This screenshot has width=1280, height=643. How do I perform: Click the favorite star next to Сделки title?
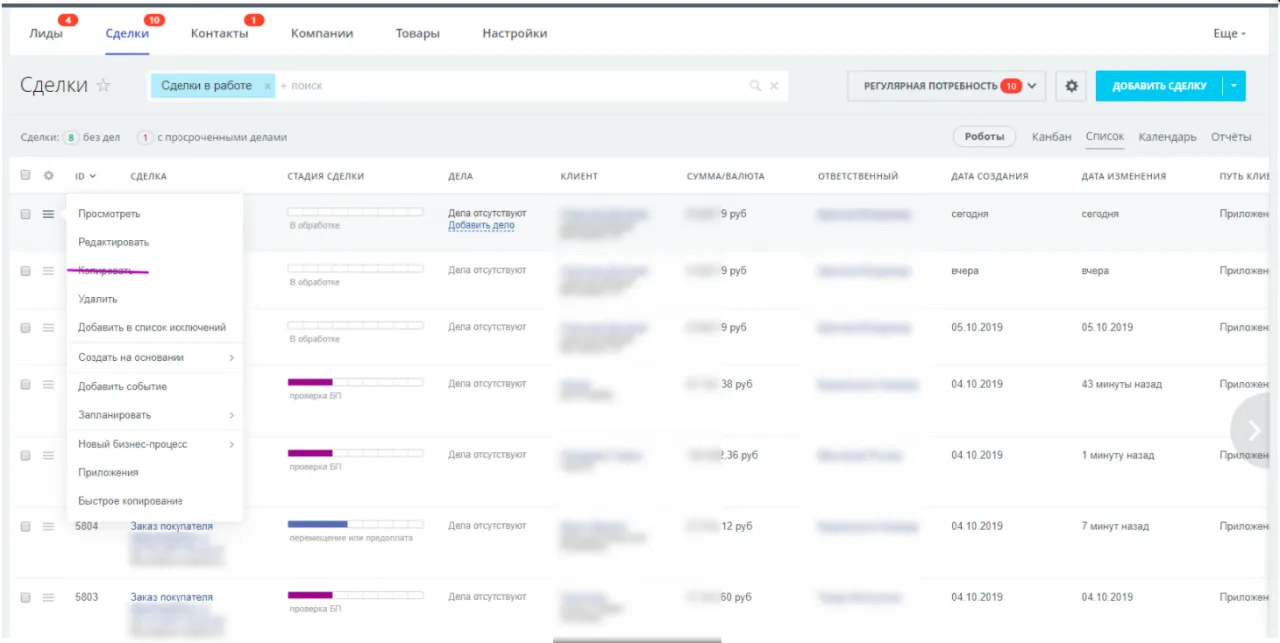pyautogui.click(x=103, y=86)
